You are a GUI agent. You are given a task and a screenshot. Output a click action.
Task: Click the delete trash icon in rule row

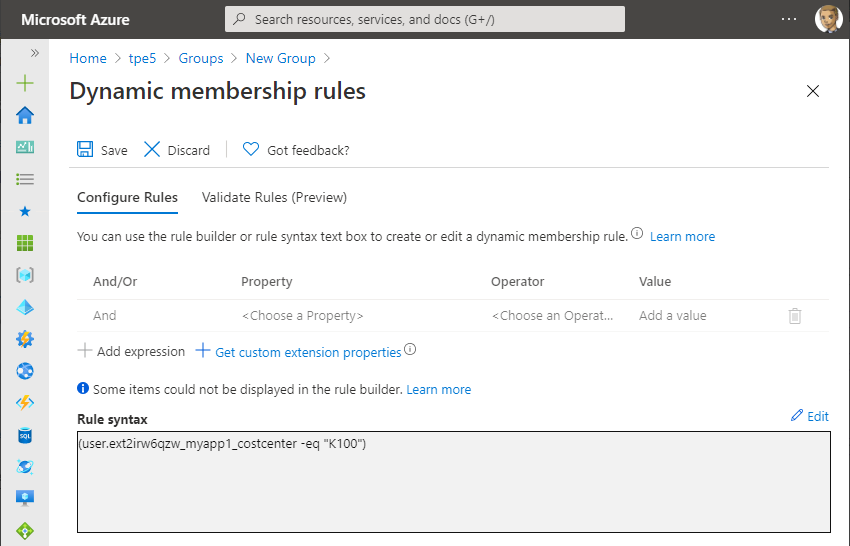795,316
